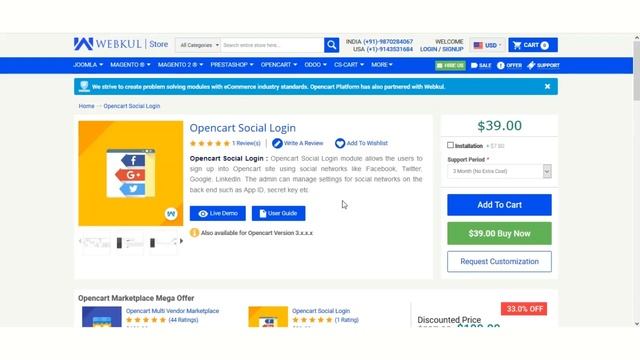This screenshot has width=640, height=360.
Task: Click the (44 Ratings) text
Action: pyautogui.click(x=183, y=320)
